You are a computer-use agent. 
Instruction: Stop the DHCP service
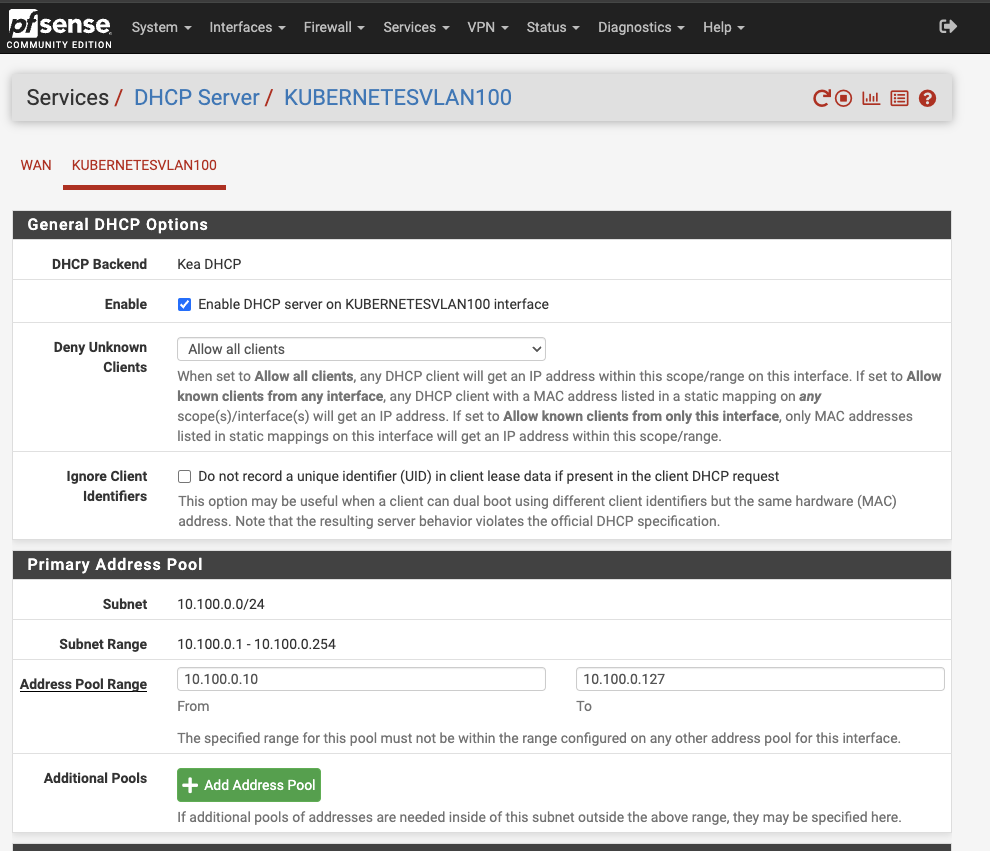coord(843,98)
